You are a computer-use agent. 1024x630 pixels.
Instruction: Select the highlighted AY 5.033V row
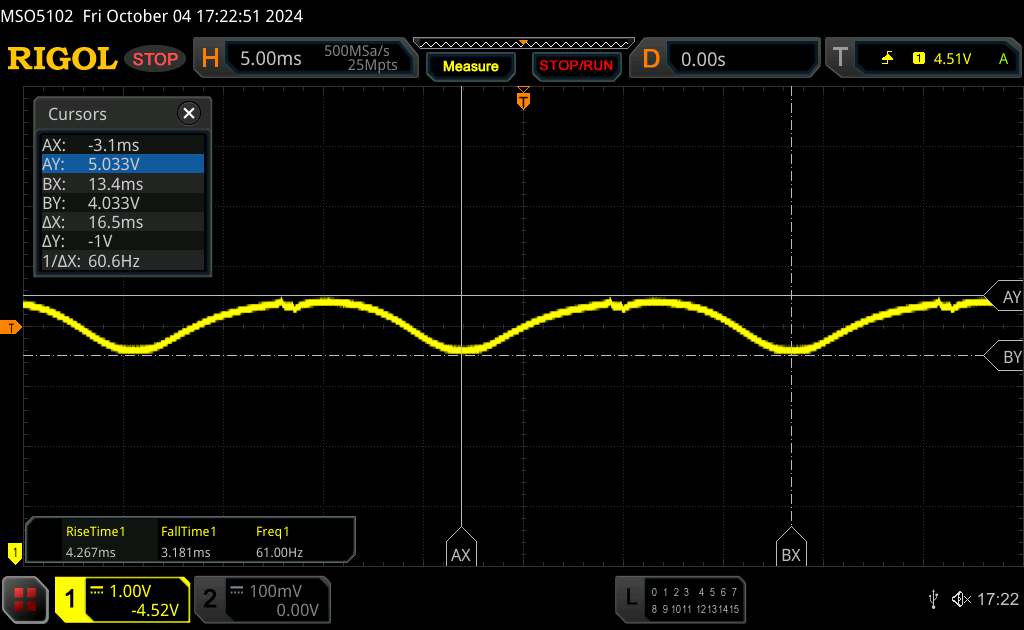tap(123, 164)
